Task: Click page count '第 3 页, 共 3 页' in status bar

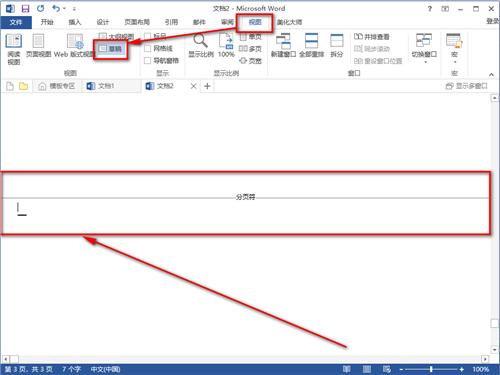Action: pyautogui.click(x=28, y=369)
